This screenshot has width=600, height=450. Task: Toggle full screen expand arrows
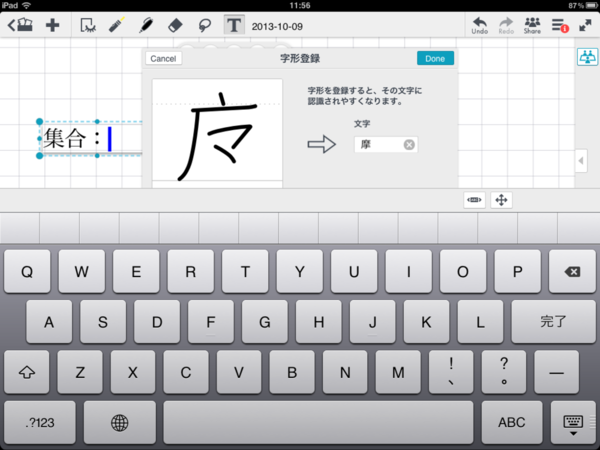[585, 26]
